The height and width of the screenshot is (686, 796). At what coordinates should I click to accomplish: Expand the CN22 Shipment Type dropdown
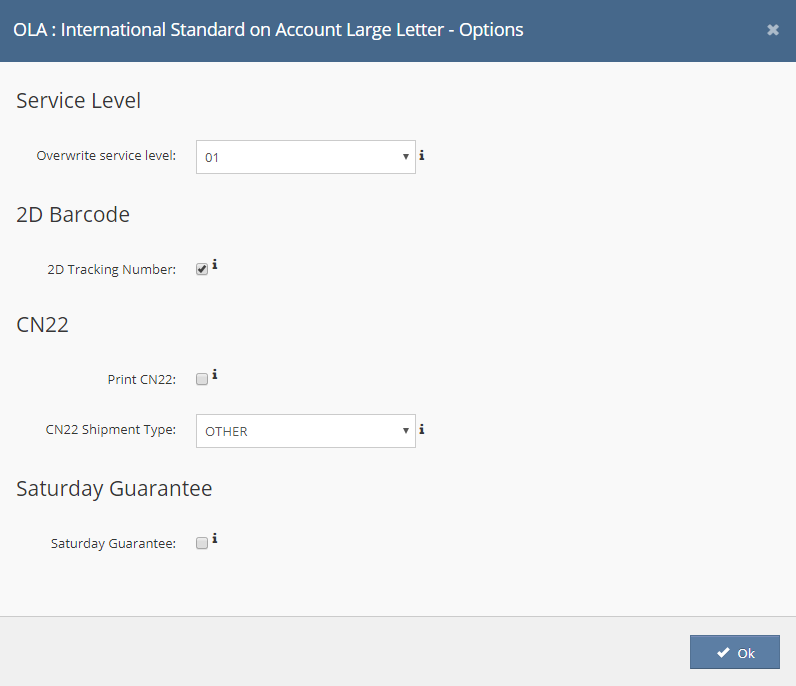(305, 431)
